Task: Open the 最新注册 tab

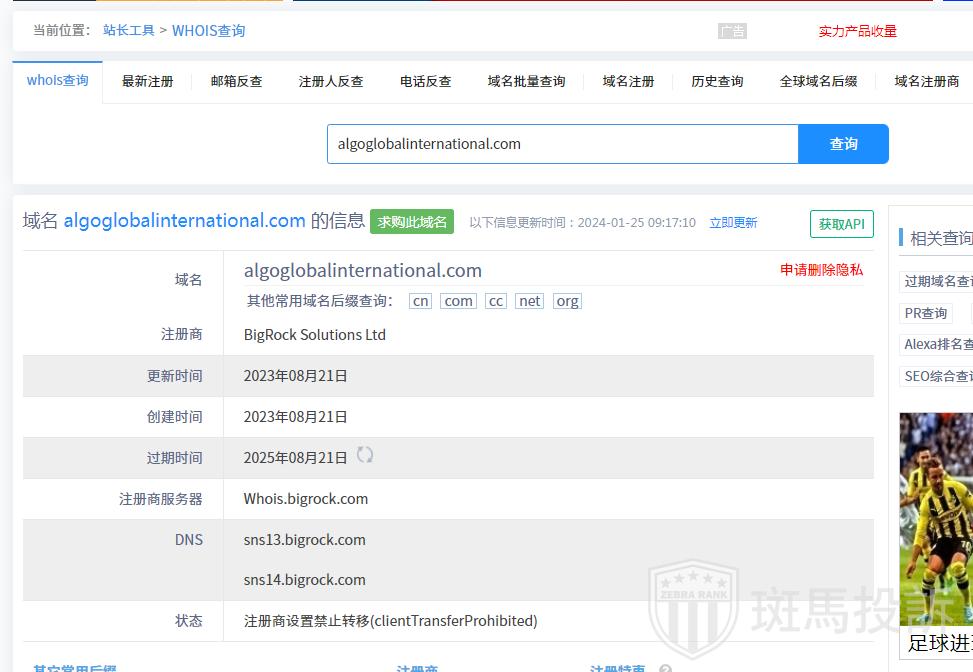Action: 147,81
